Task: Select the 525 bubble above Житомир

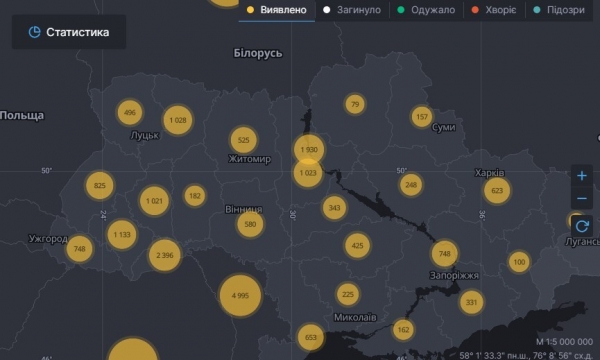Action: point(243,140)
